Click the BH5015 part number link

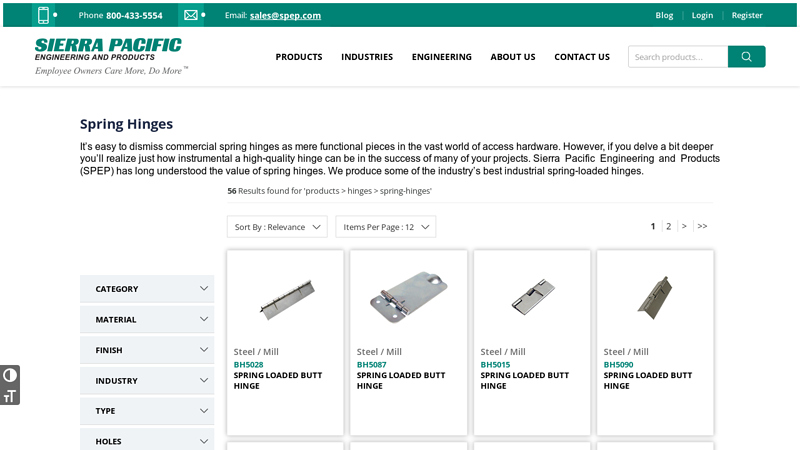[495, 365]
